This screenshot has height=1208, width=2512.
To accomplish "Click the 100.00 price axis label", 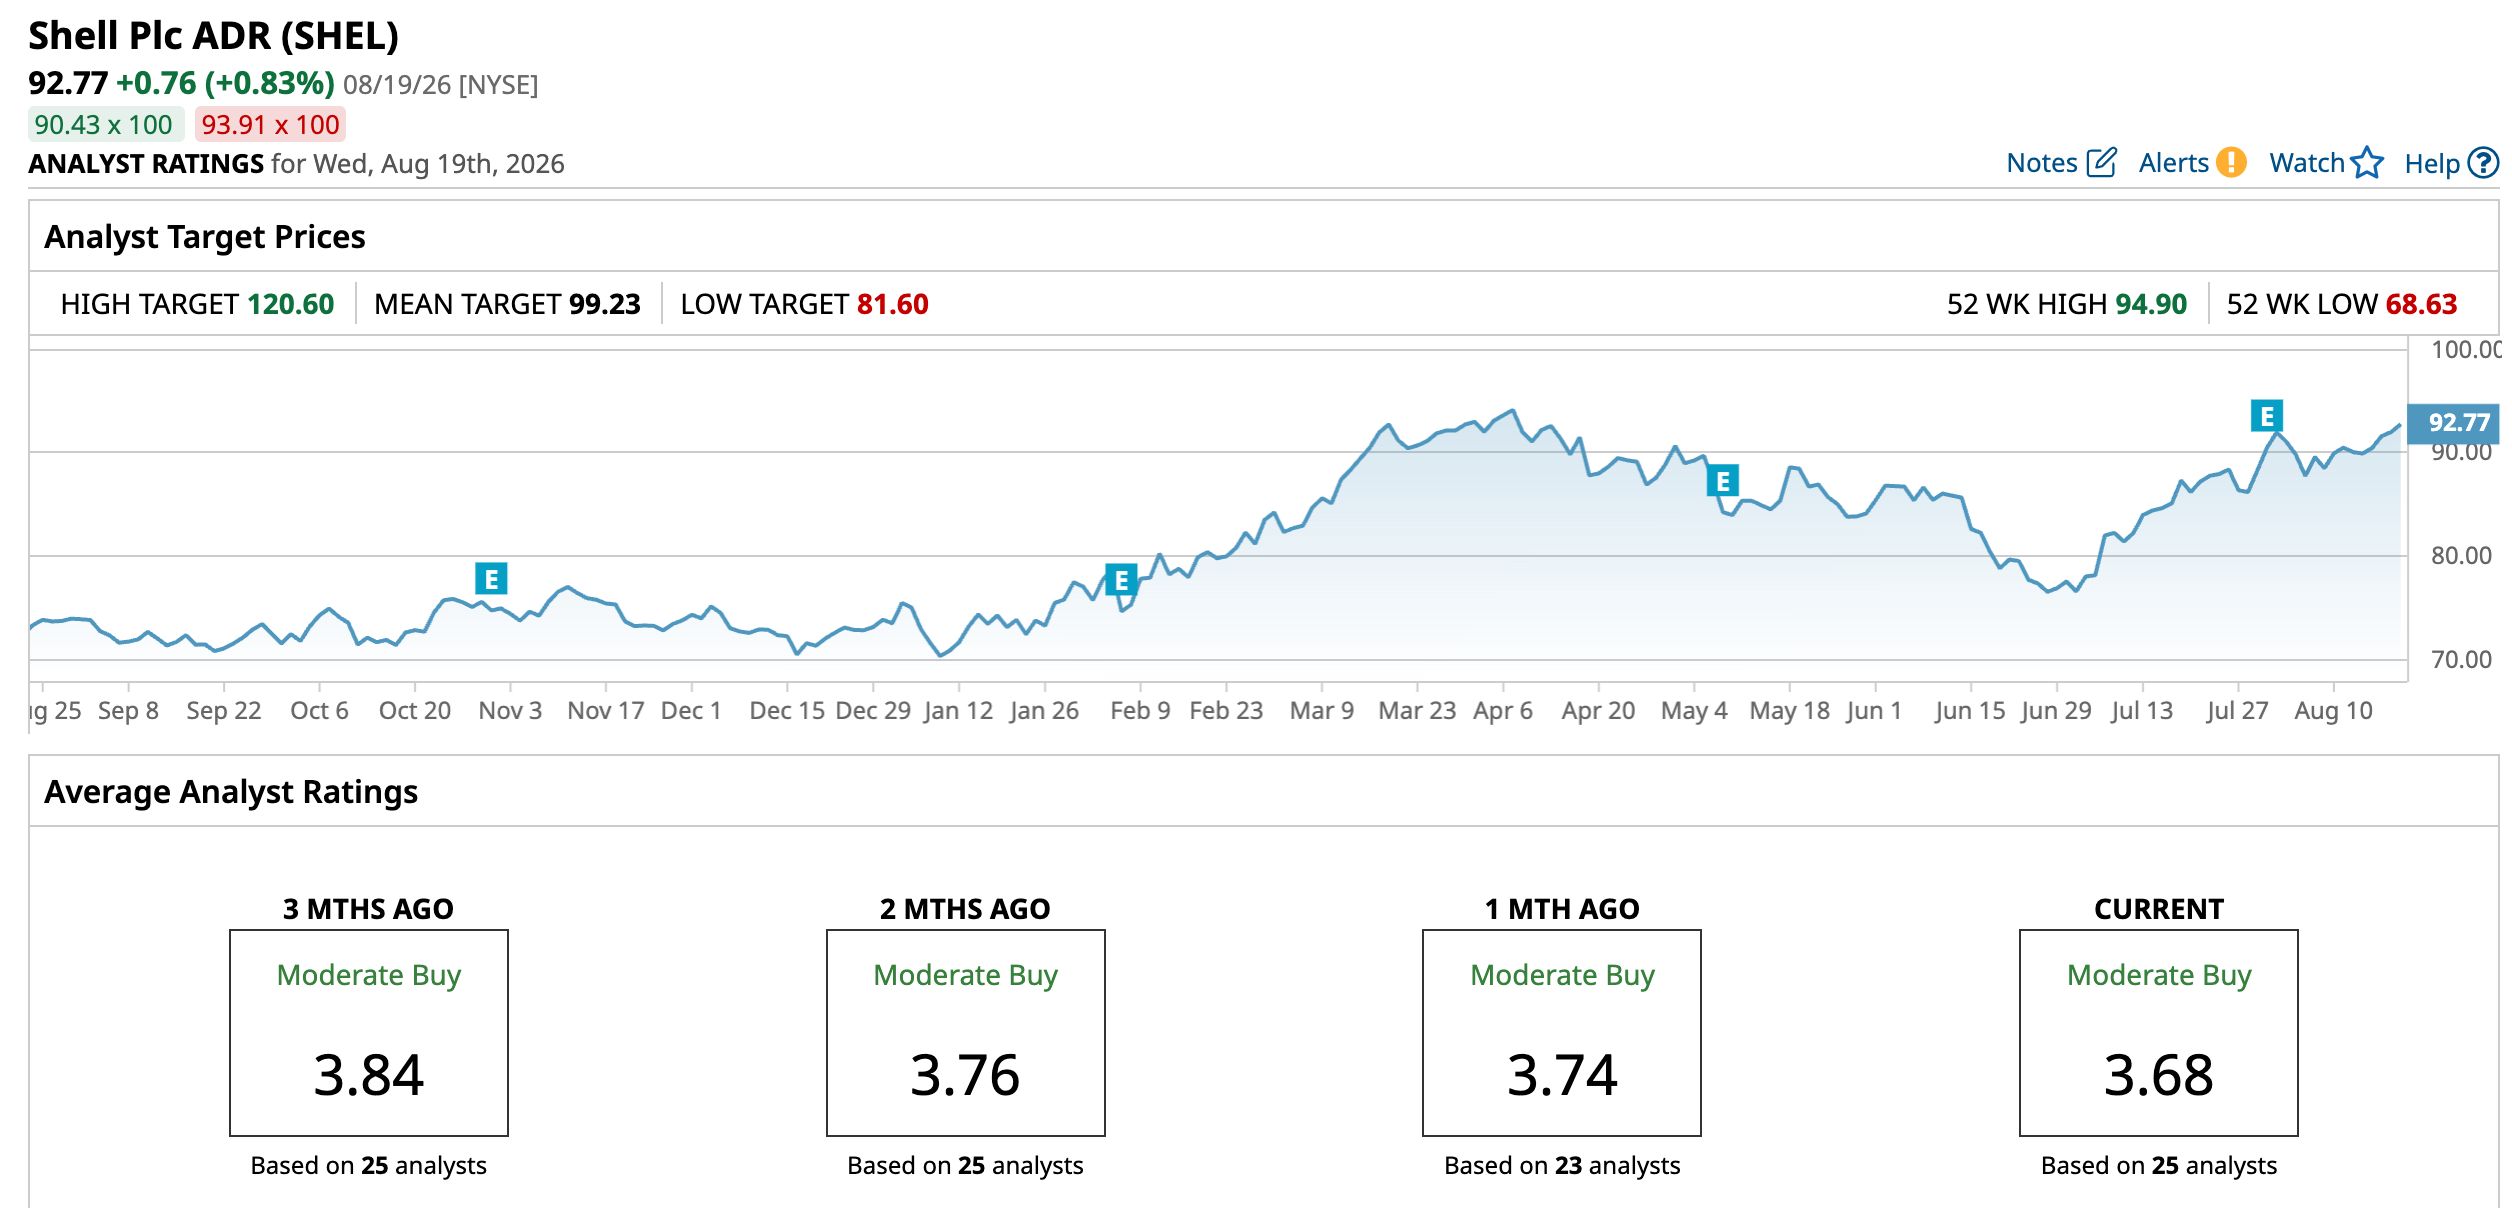I will point(2466,350).
